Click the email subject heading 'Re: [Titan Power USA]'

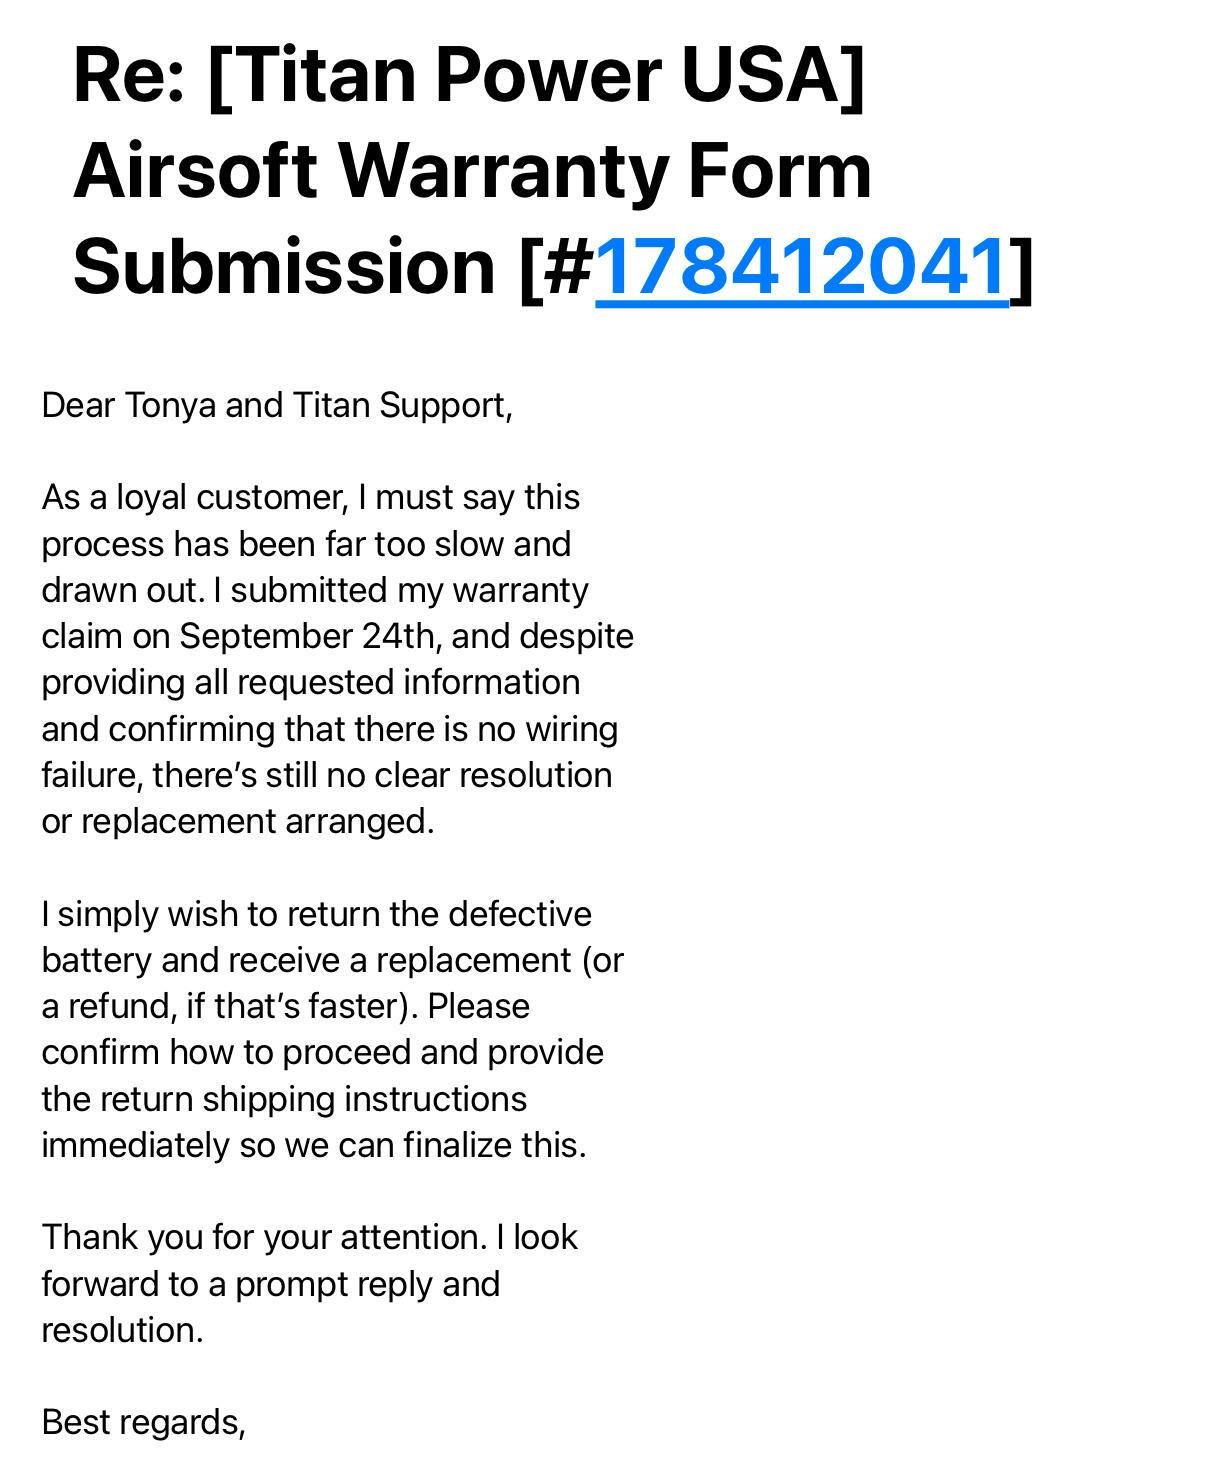coord(468,75)
